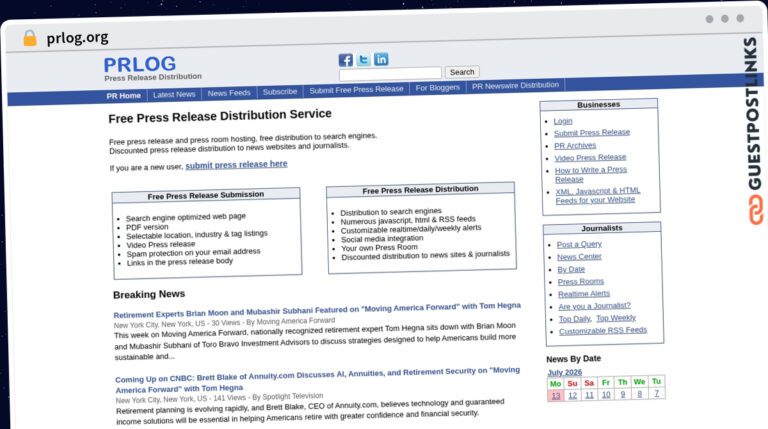
Task: Select date 8 in the calendar
Action: pyautogui.click(x=639, y=393)
